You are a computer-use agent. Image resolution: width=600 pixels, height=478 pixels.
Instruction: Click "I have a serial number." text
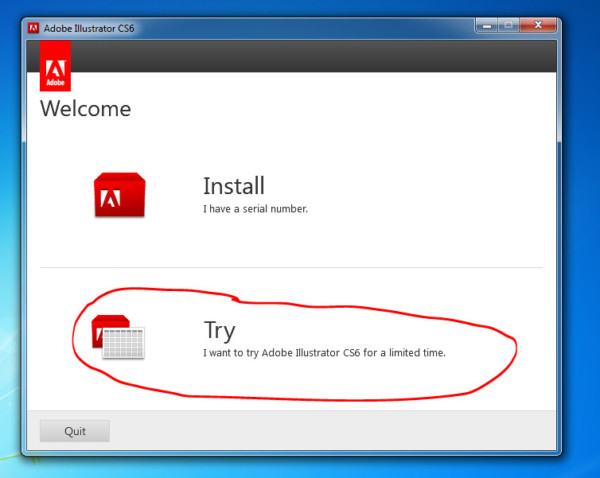(x=255, y=209)
